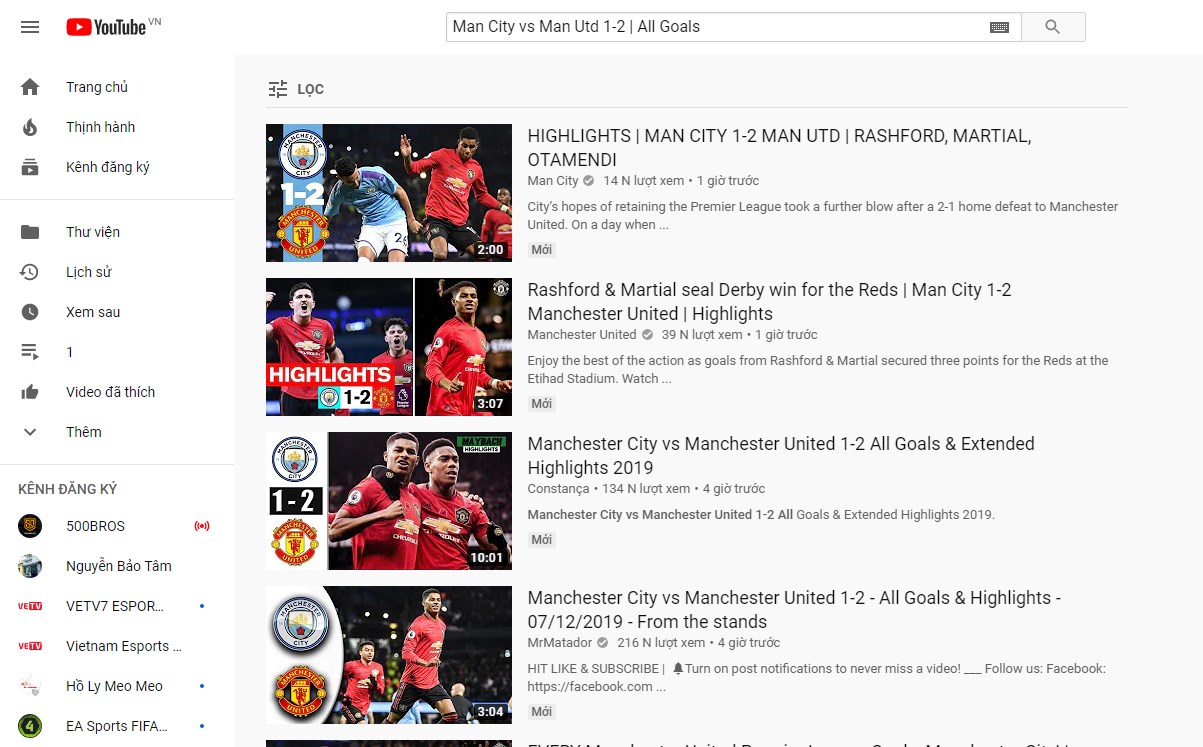Open playlist 1 from the sidebar
Screen dimensions: 1203x747
[68, 352]
